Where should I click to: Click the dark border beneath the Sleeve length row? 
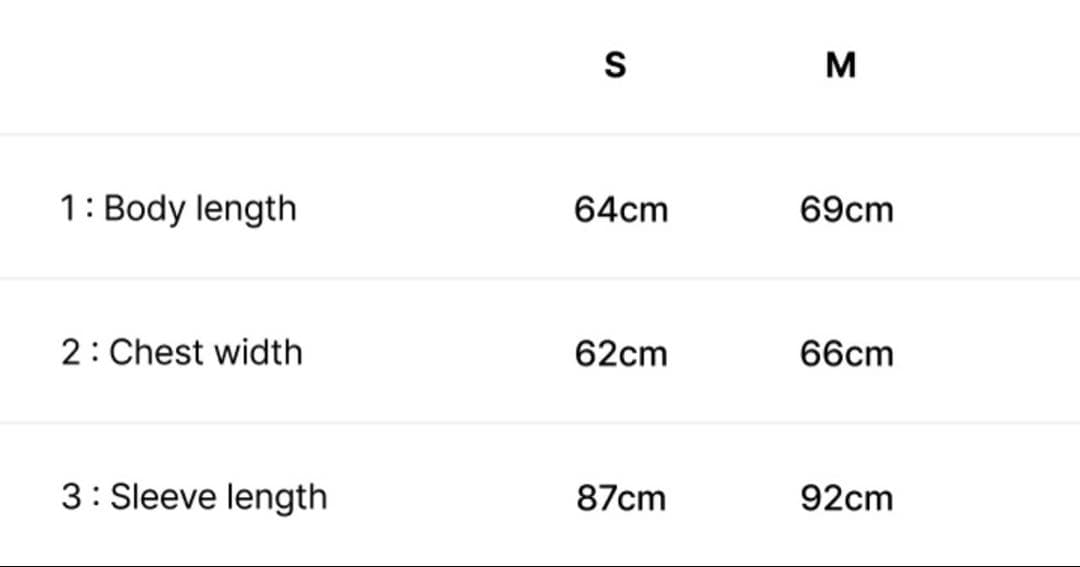(x=540, y=565)
